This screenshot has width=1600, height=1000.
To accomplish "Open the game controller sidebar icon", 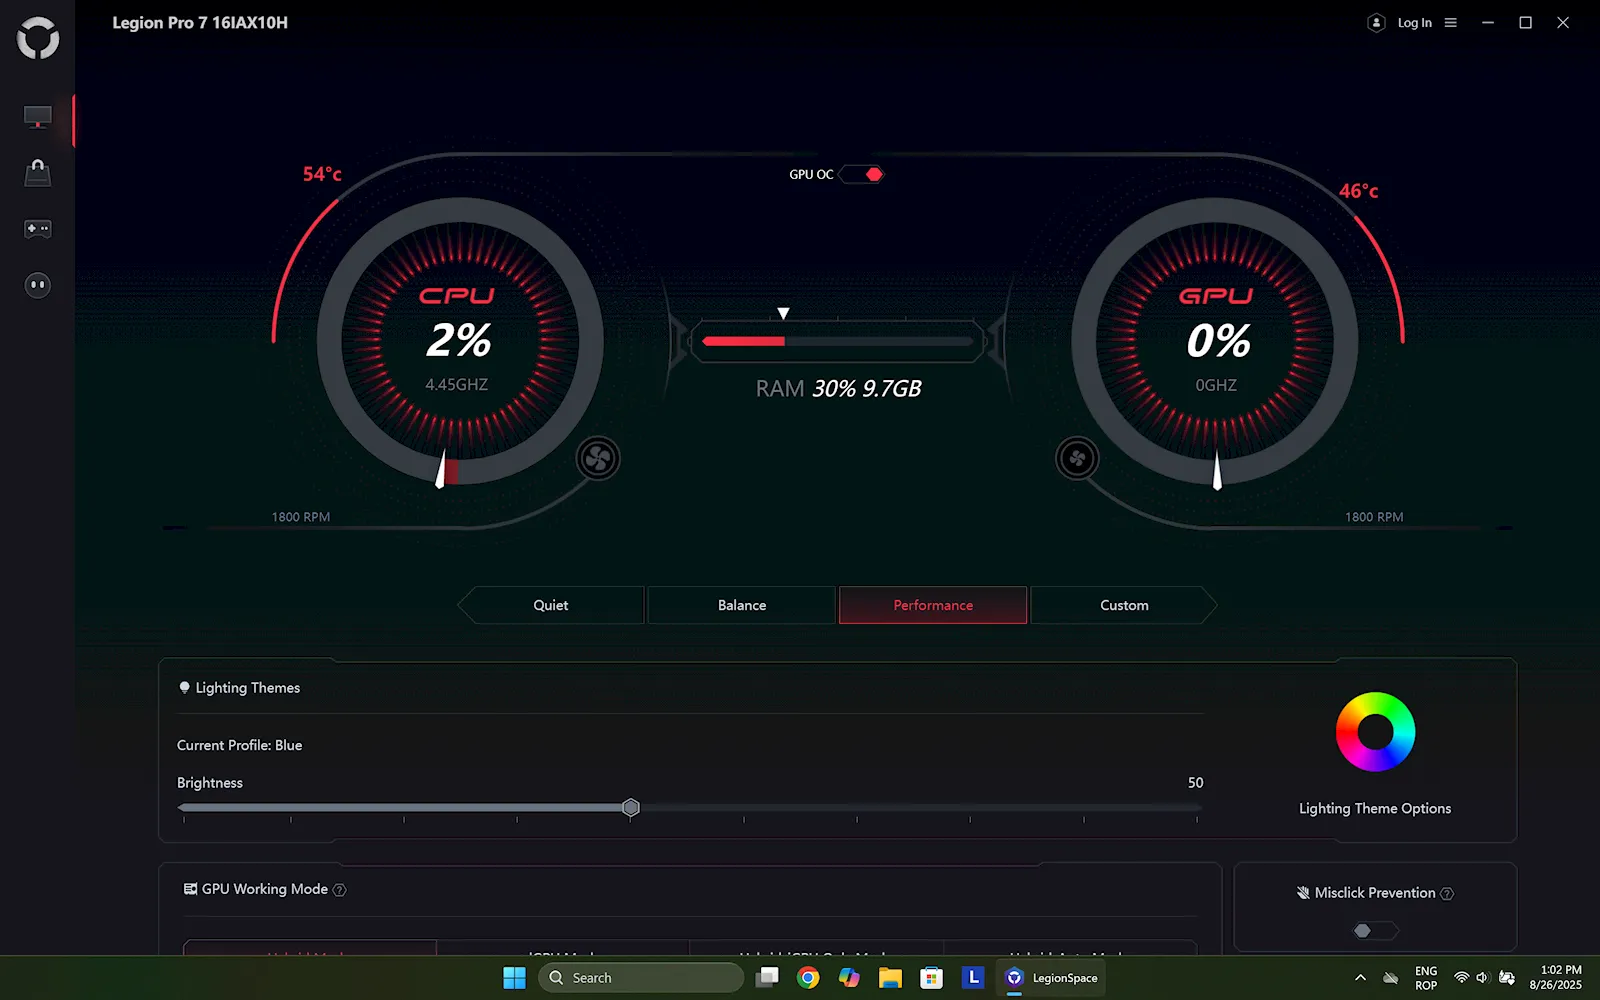I will point(37,229).
